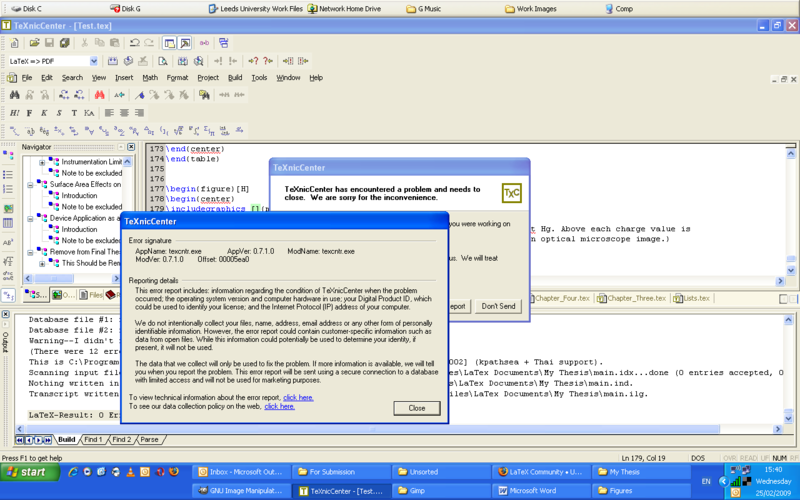Click the Save floppy disk icon
800x500 pixels.
(x=49, y=43)
